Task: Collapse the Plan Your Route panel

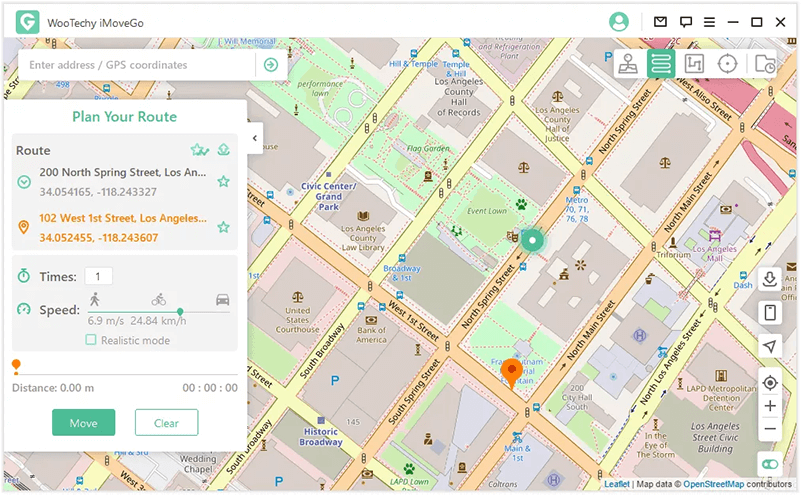Action: 254,138
